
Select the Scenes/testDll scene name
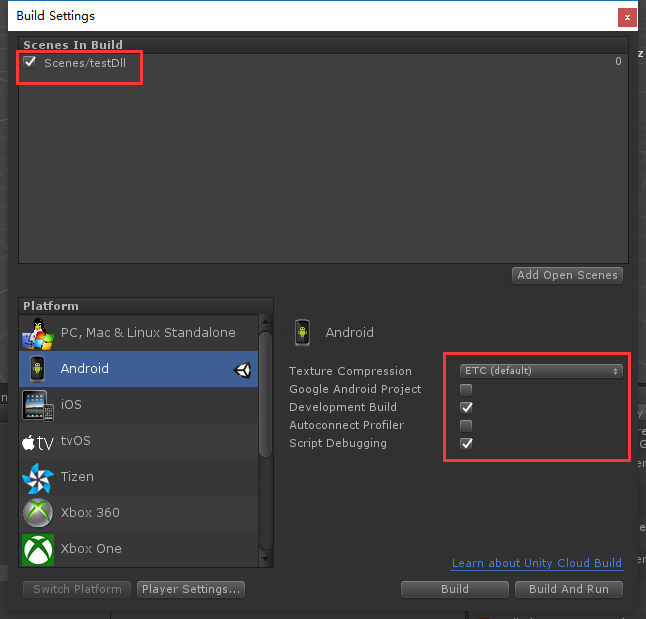(85, 63)
